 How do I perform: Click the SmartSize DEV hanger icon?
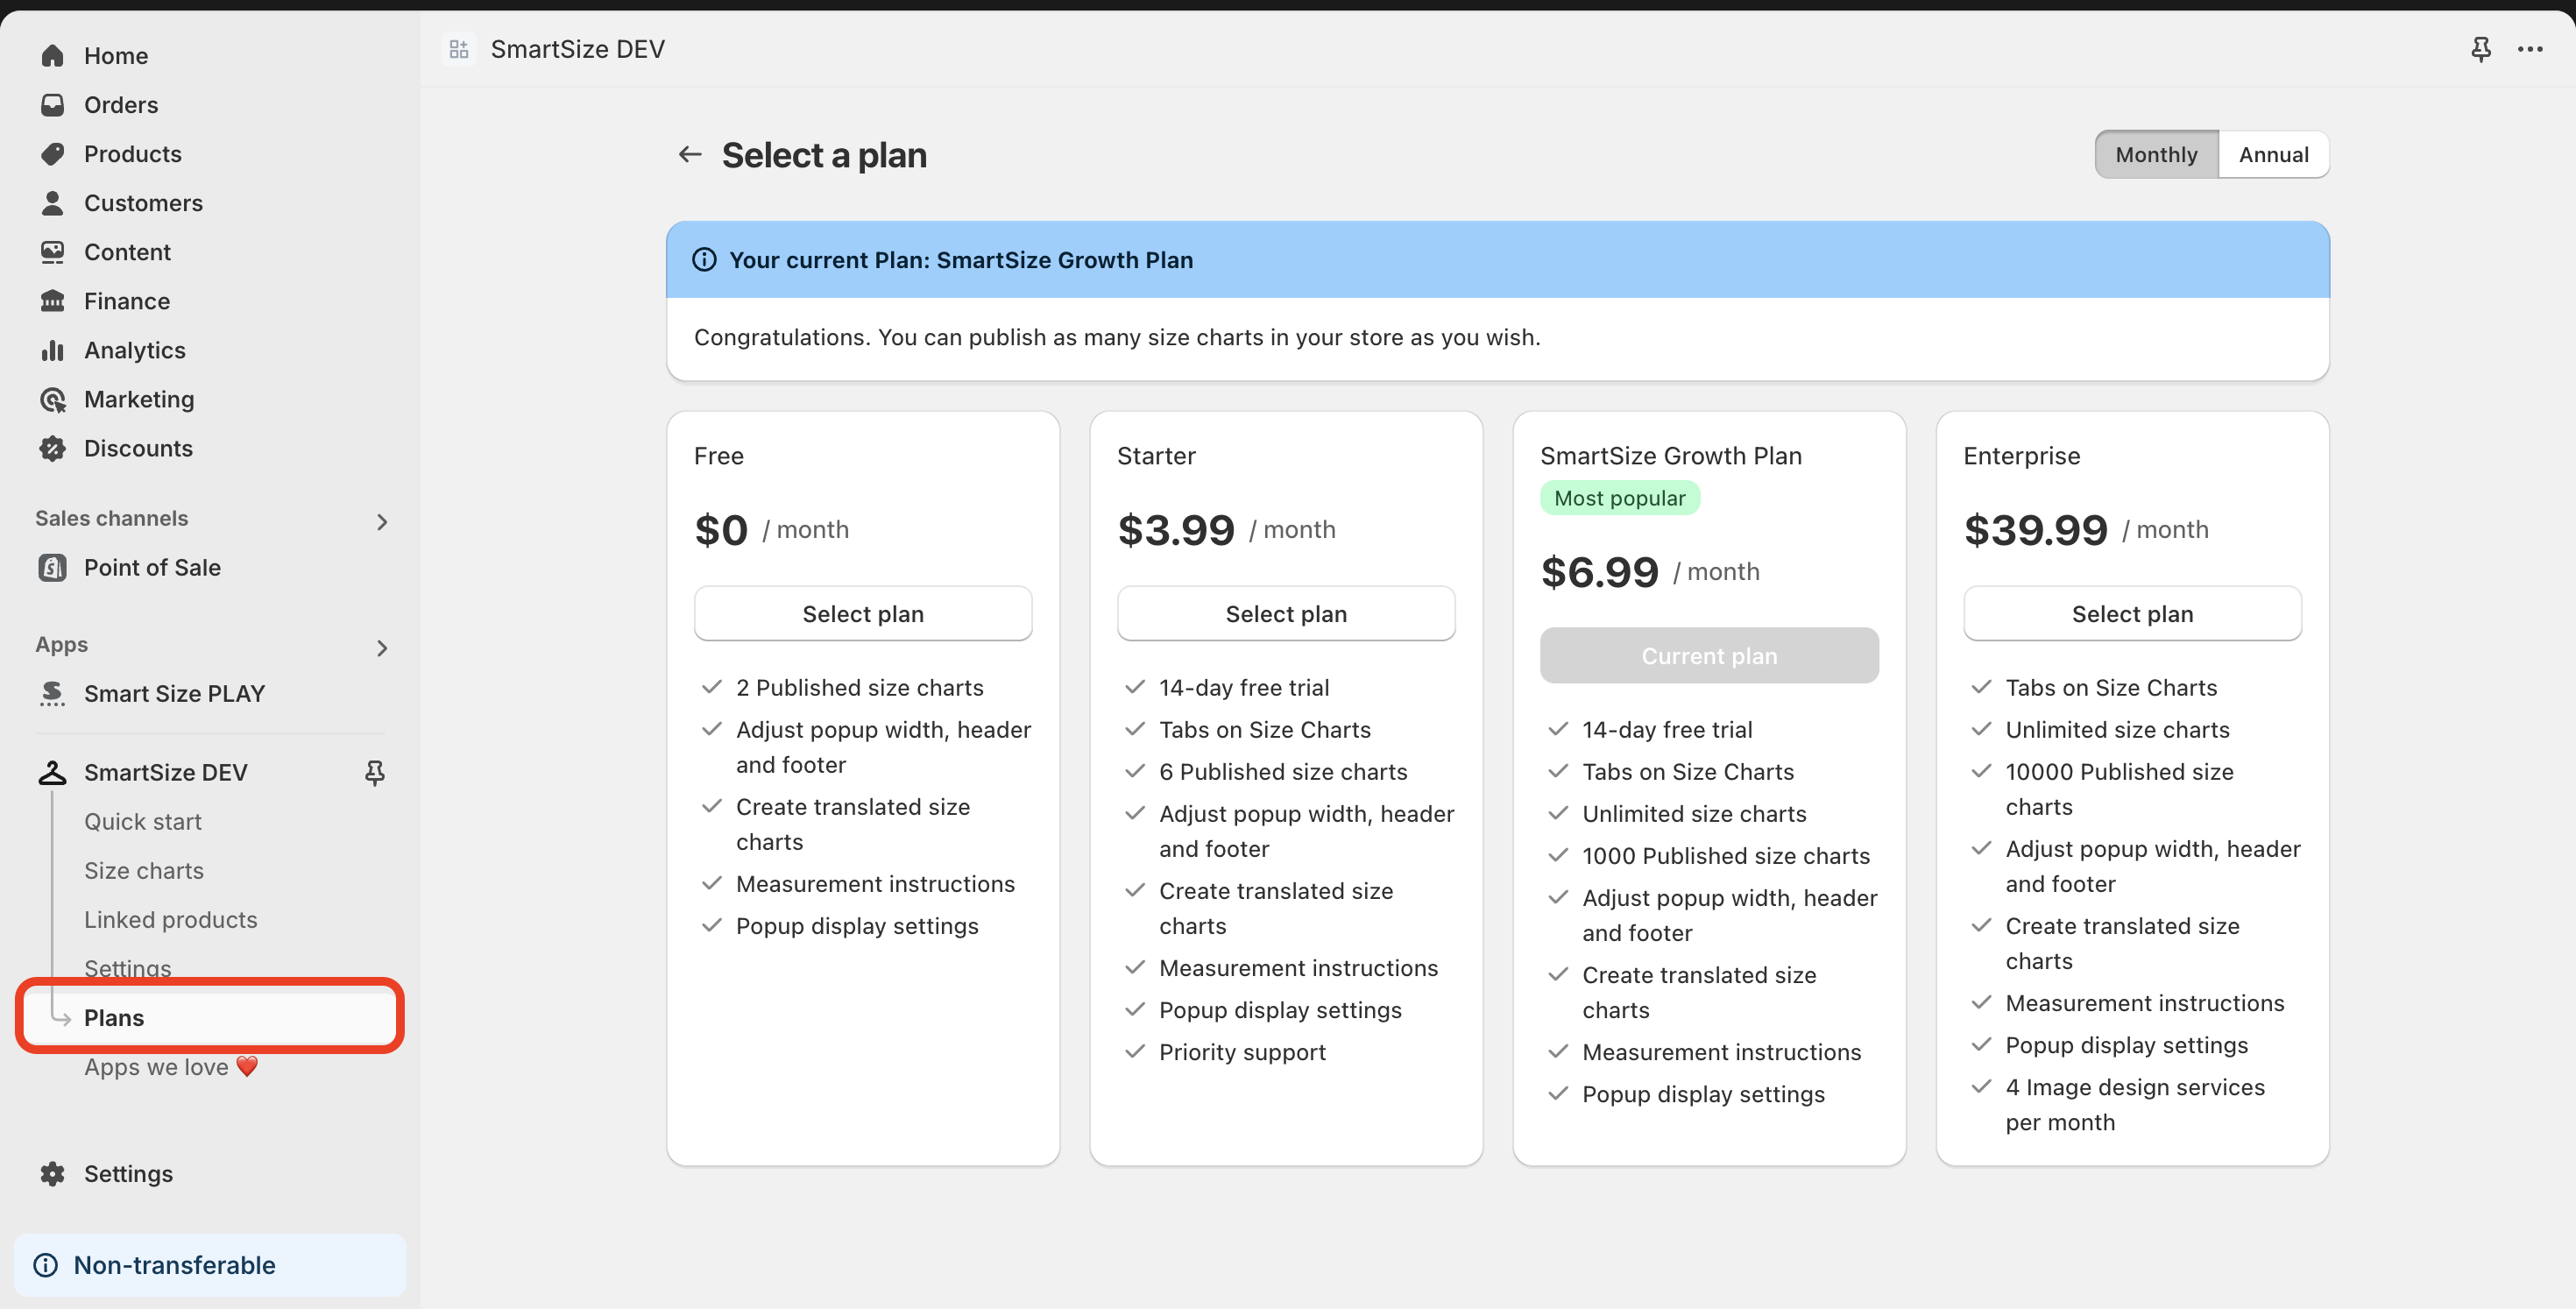pyautogui.click(x=52, y=772)
